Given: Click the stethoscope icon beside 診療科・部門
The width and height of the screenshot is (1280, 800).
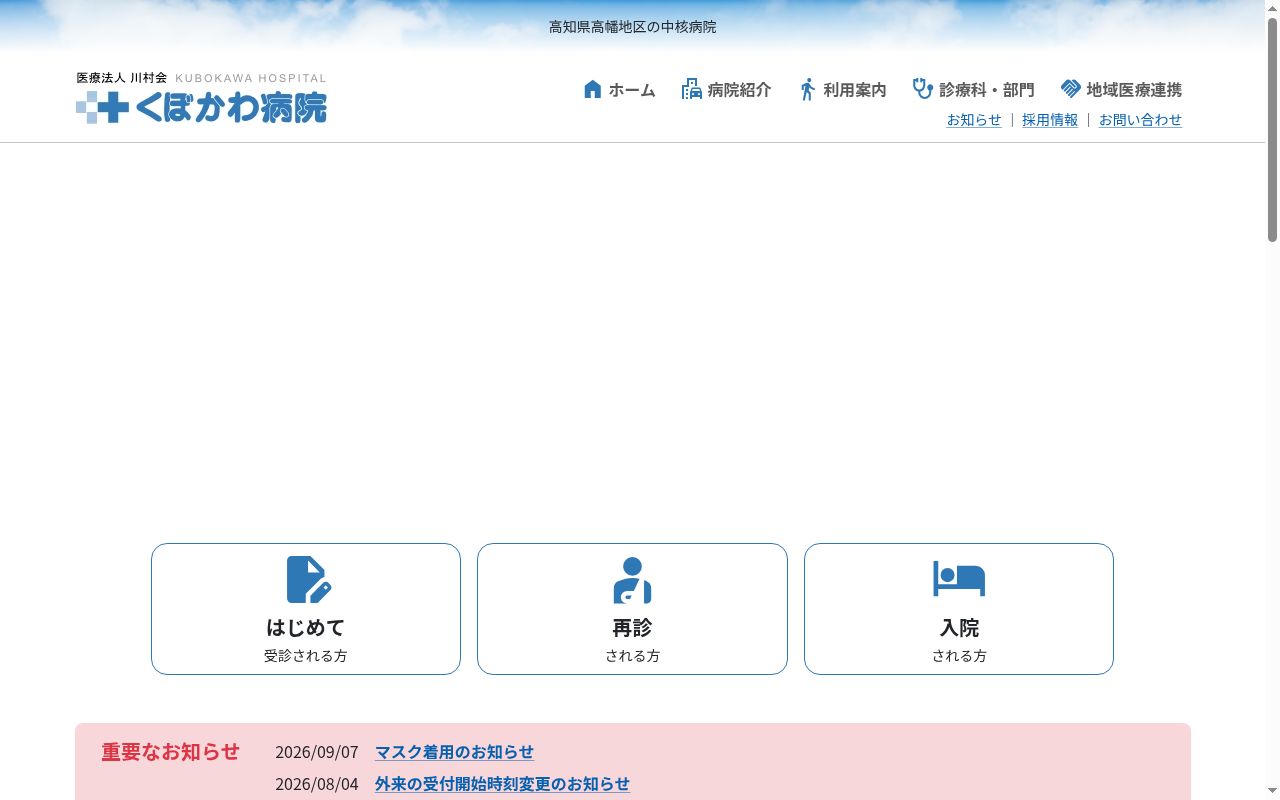Looking at the screenshot, I should 923,89.
